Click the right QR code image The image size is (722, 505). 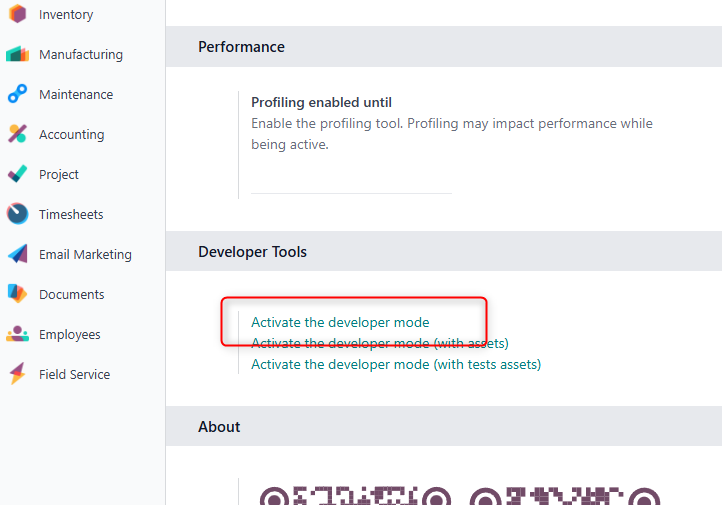pyautogui.click(x=565, y=495)
